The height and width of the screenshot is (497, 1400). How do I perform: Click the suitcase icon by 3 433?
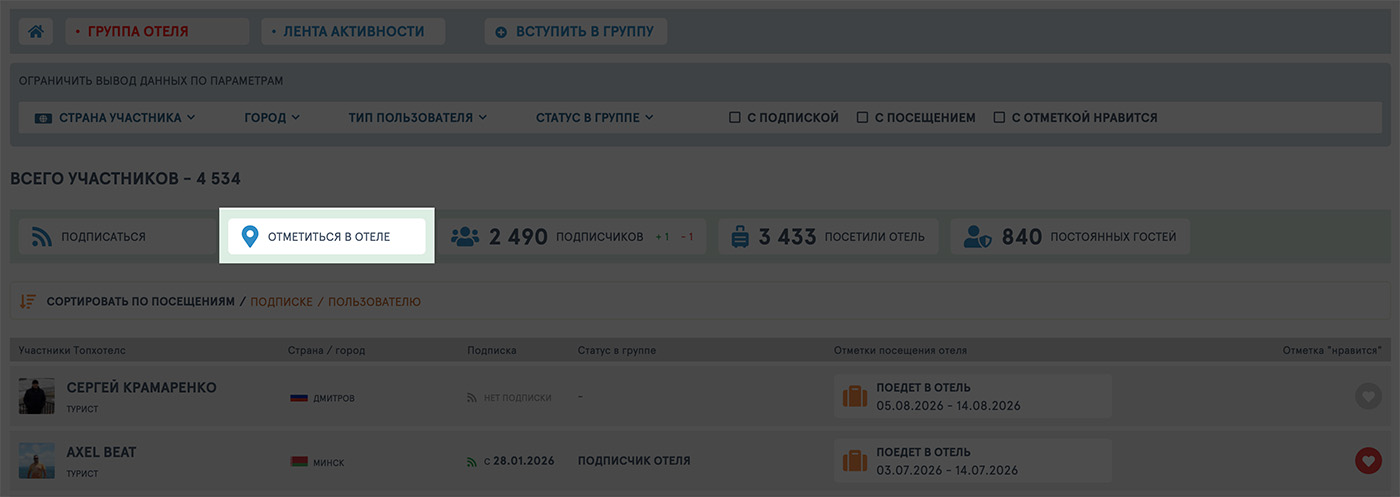[x=741, y=237]
